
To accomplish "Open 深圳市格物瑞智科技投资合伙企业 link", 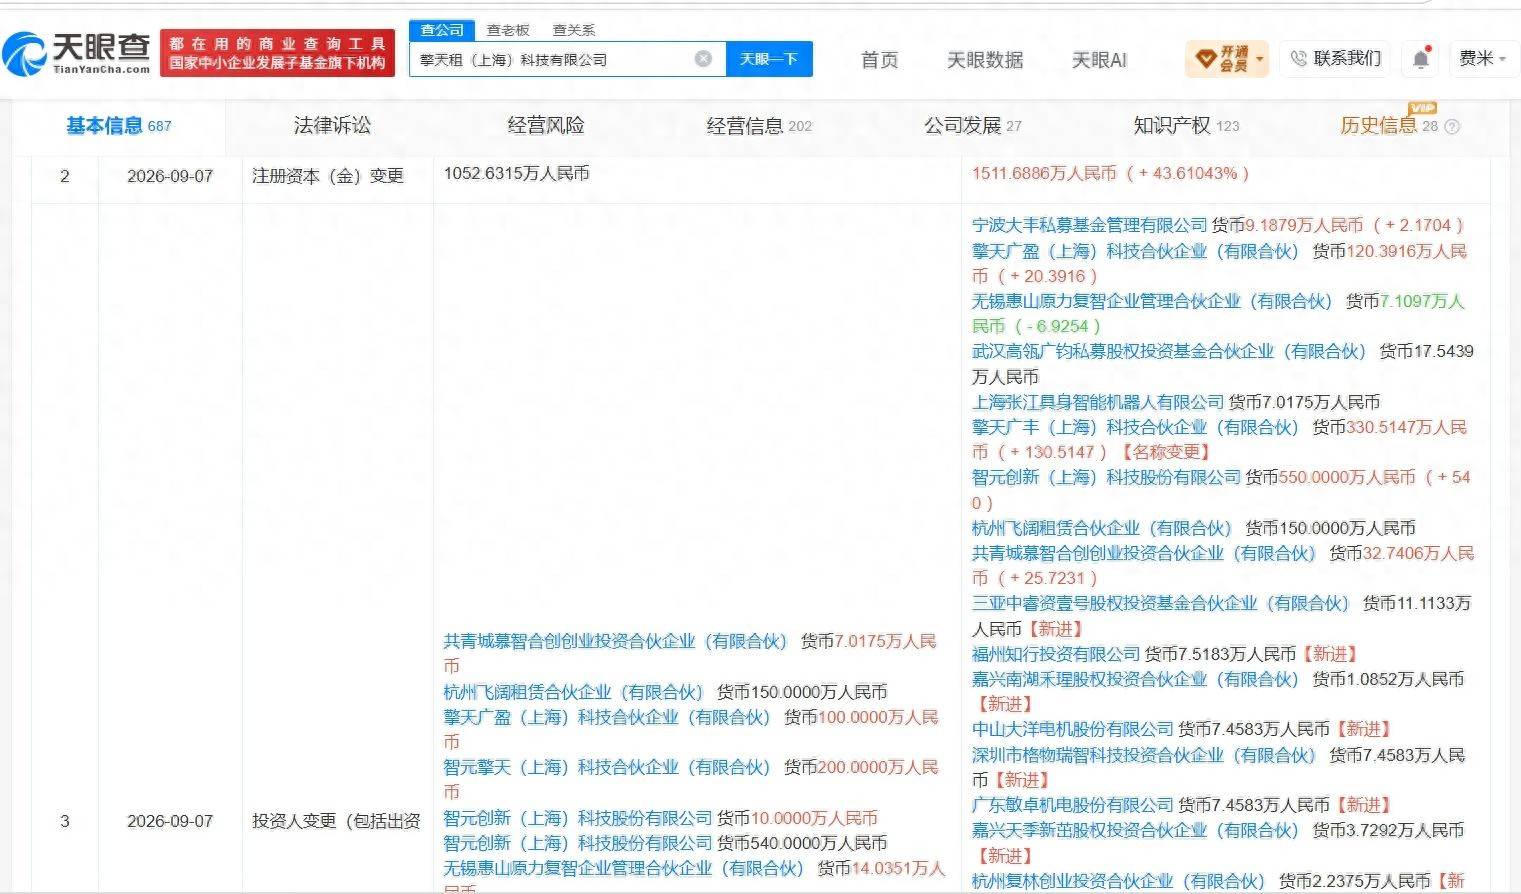I will pyautogui.click(x=1144, y=755).
